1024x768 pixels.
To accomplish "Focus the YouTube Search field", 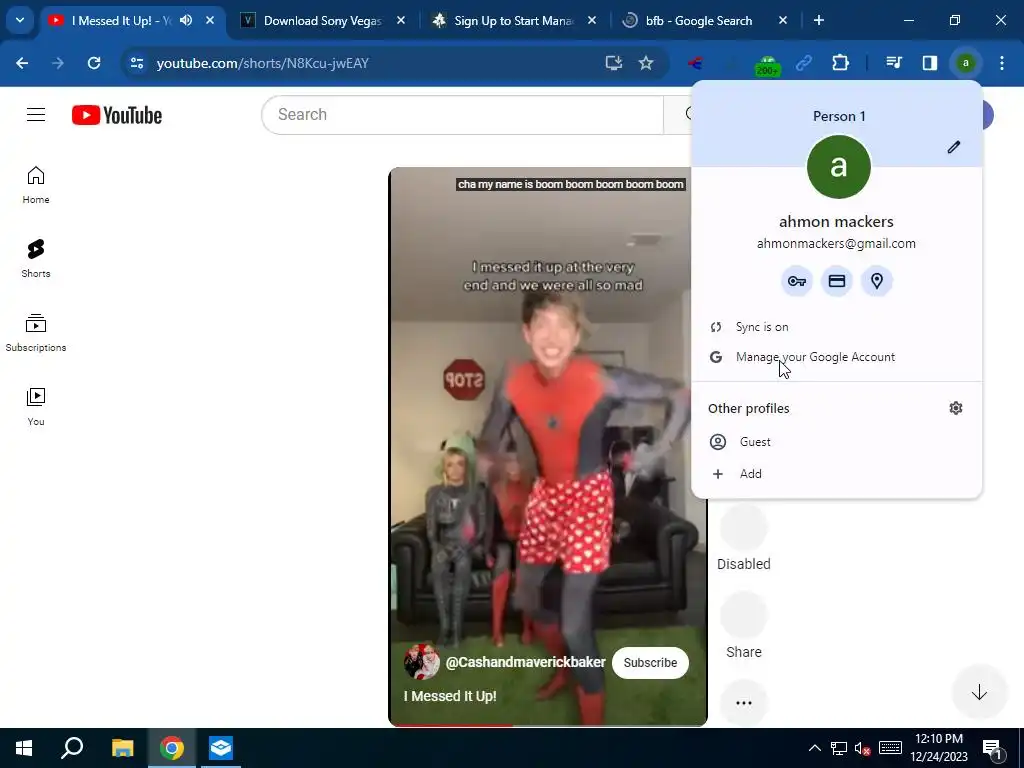I will (x=462, y=115).
